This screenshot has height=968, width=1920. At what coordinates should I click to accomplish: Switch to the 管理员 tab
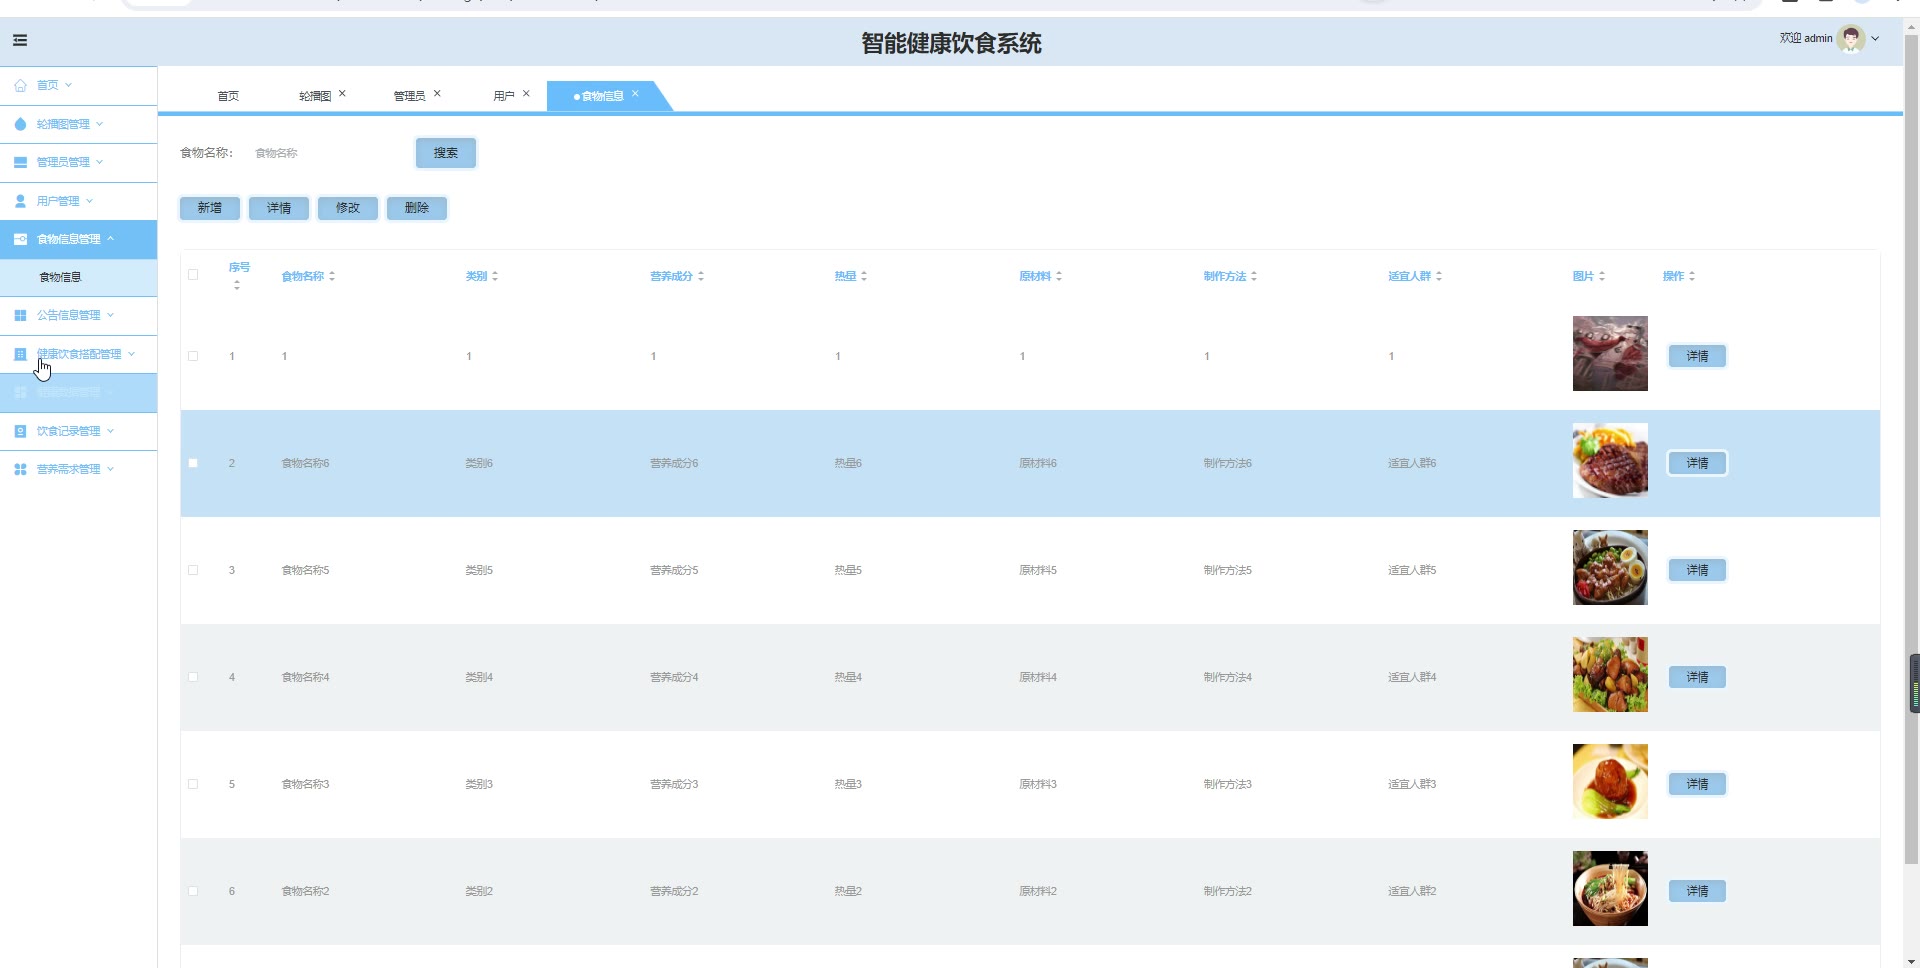tap(409, 96)
